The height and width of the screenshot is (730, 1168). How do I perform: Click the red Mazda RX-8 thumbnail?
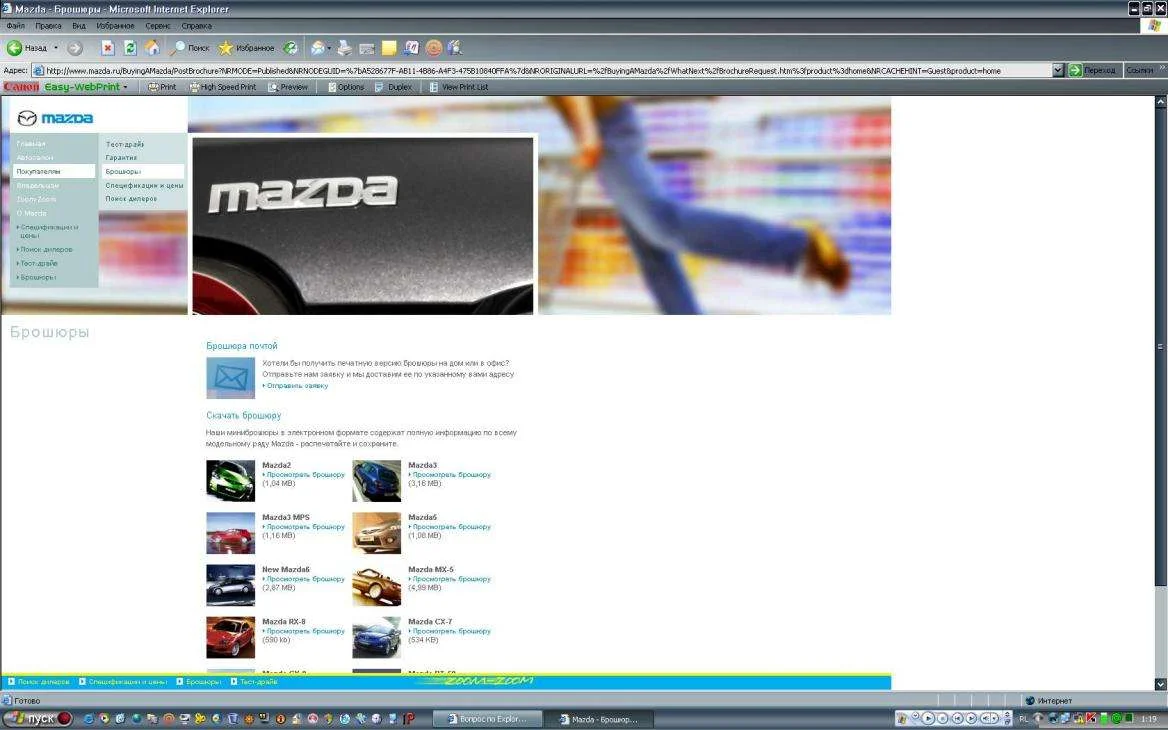(x=231, y=637)
